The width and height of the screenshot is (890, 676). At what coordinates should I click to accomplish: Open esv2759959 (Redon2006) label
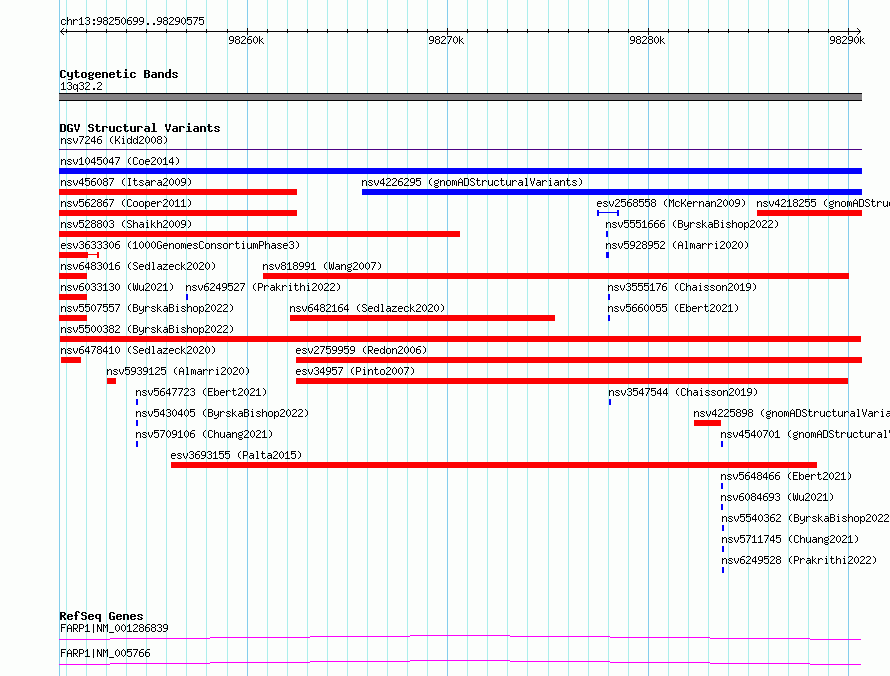click(x=361, y=350)
